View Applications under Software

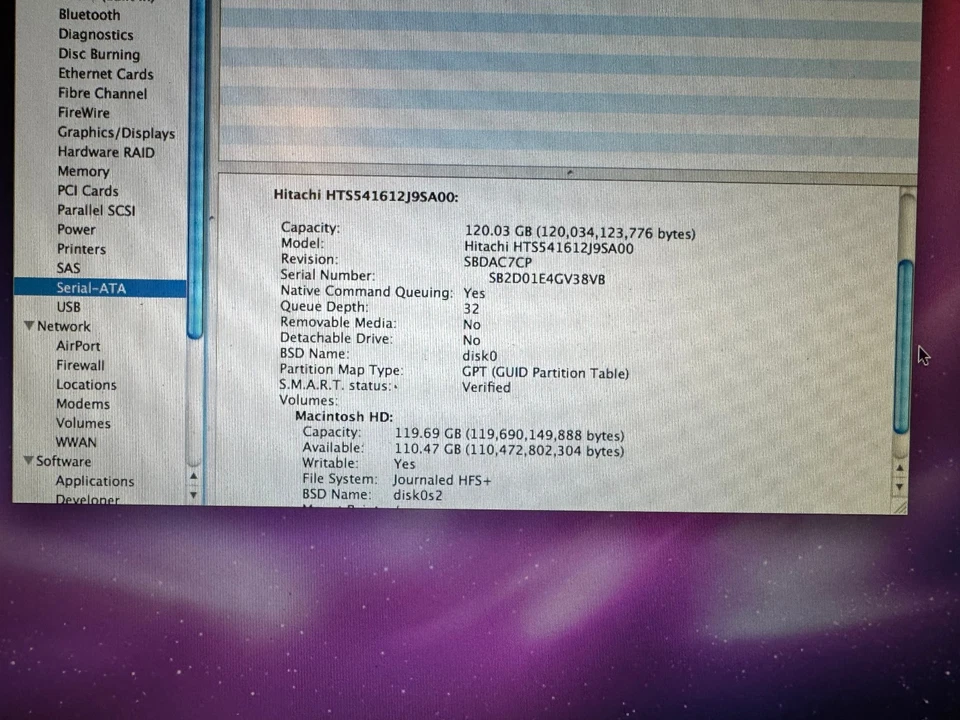click(x=95, y=481)
